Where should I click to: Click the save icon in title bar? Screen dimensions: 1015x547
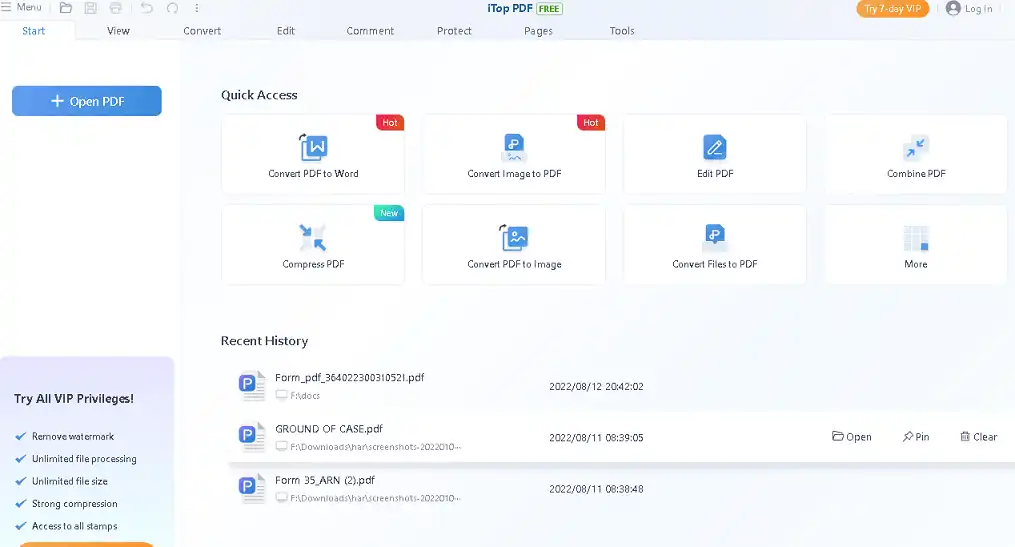click(x=91, y=8)
